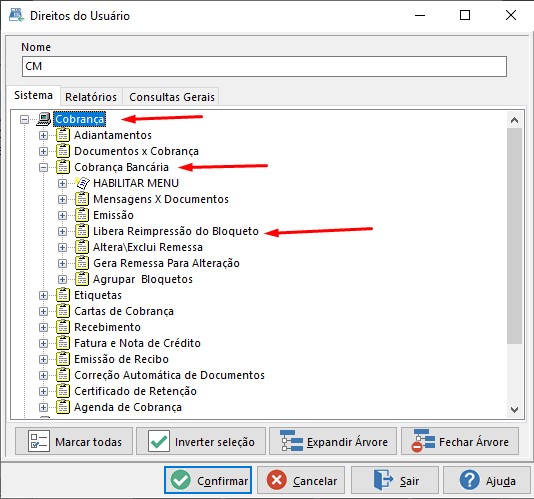This screenshot has width=534, height=499.
Task: Click the app icon in the title bar
Action: pos(16,15)
